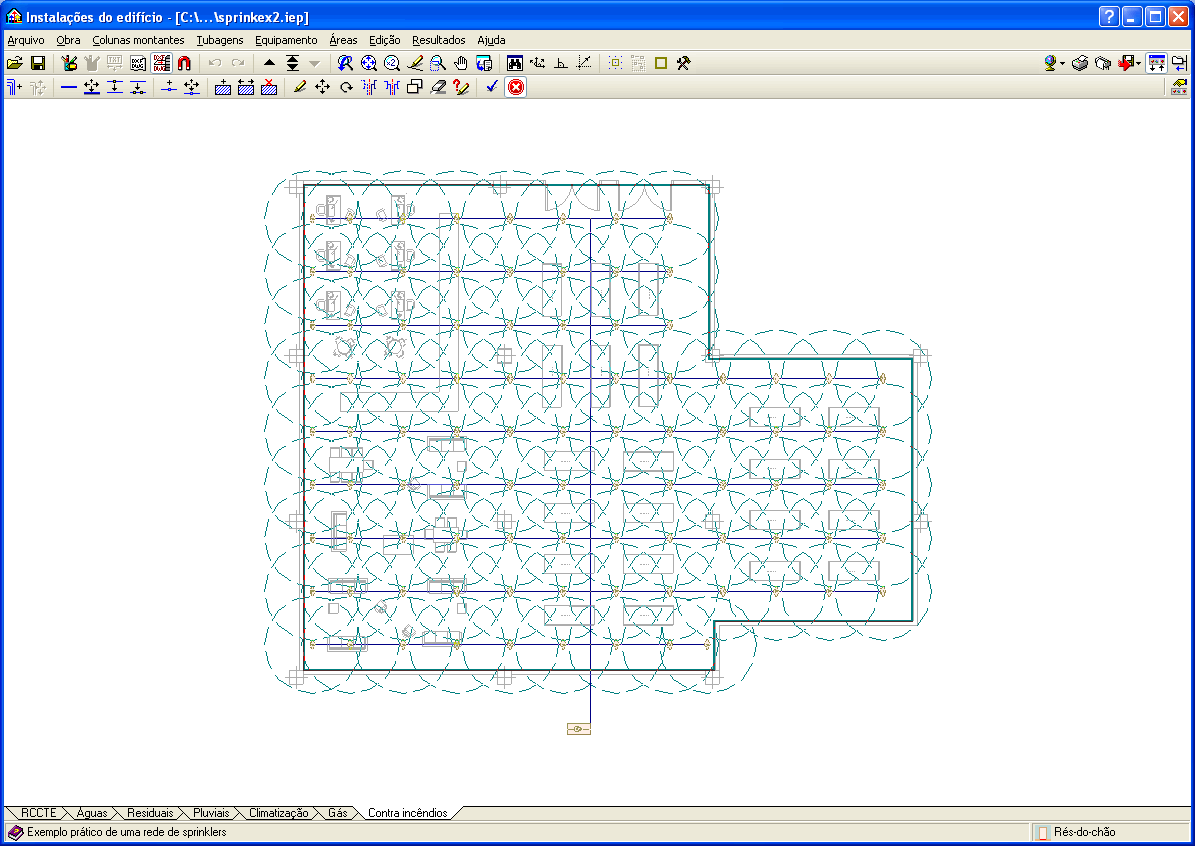
Task: Switch to the Águas tab
Action: [91, 813]
